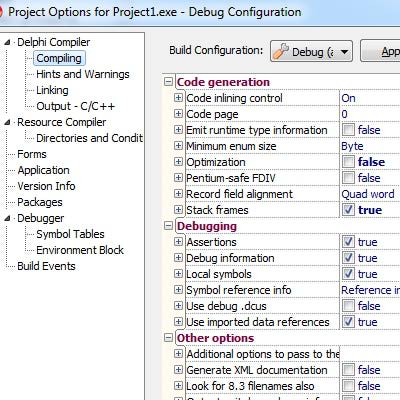Click the Quad word alignment value
Screen dimensions: 400x400
(x=368, y=194)
